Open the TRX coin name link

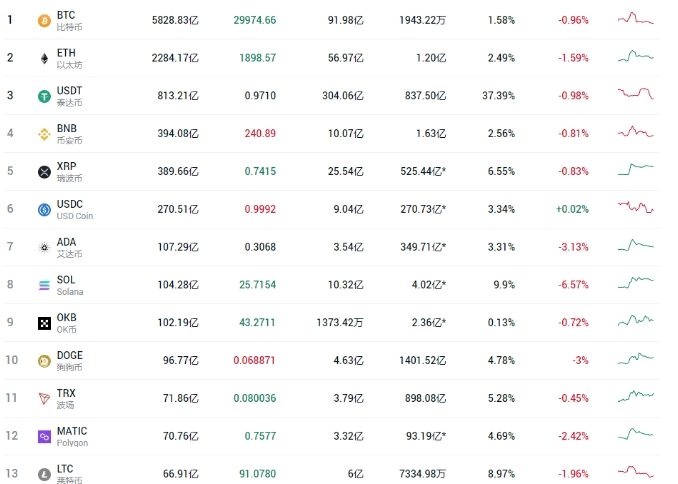point(66,393)
